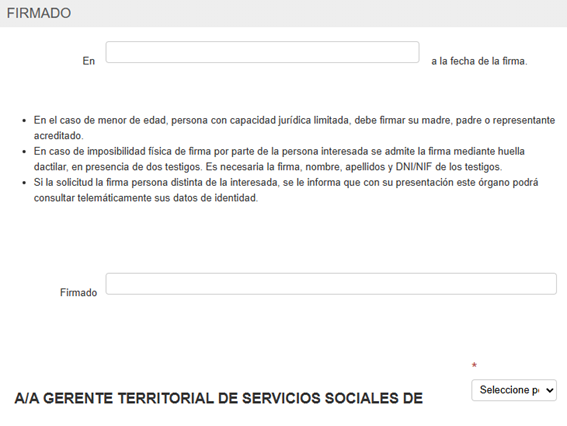Viewport: 567px width, 426px height.
Task: Open the "Seleccione" province dropdown
Action: coord(514,390)
